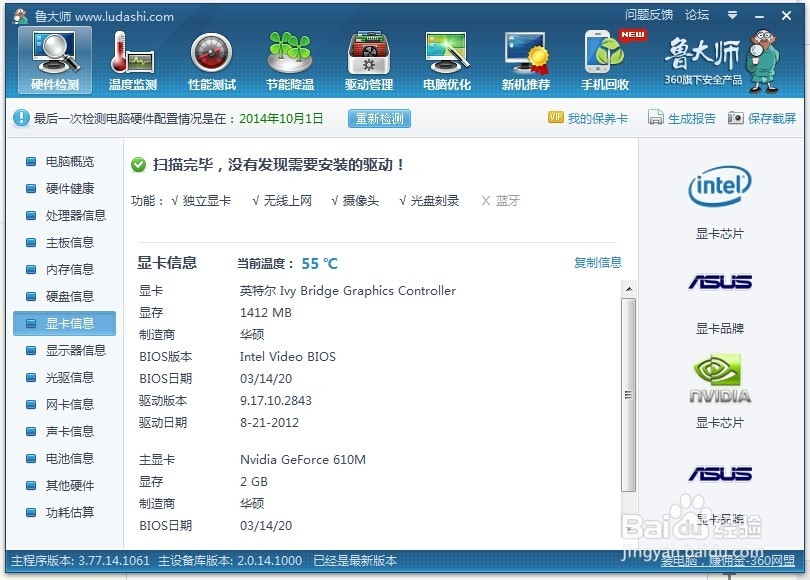Click the green scan-complete checkmark icon
Image resolution: width=810 pixels, height=580 pixels.
[x=138, y=165]
